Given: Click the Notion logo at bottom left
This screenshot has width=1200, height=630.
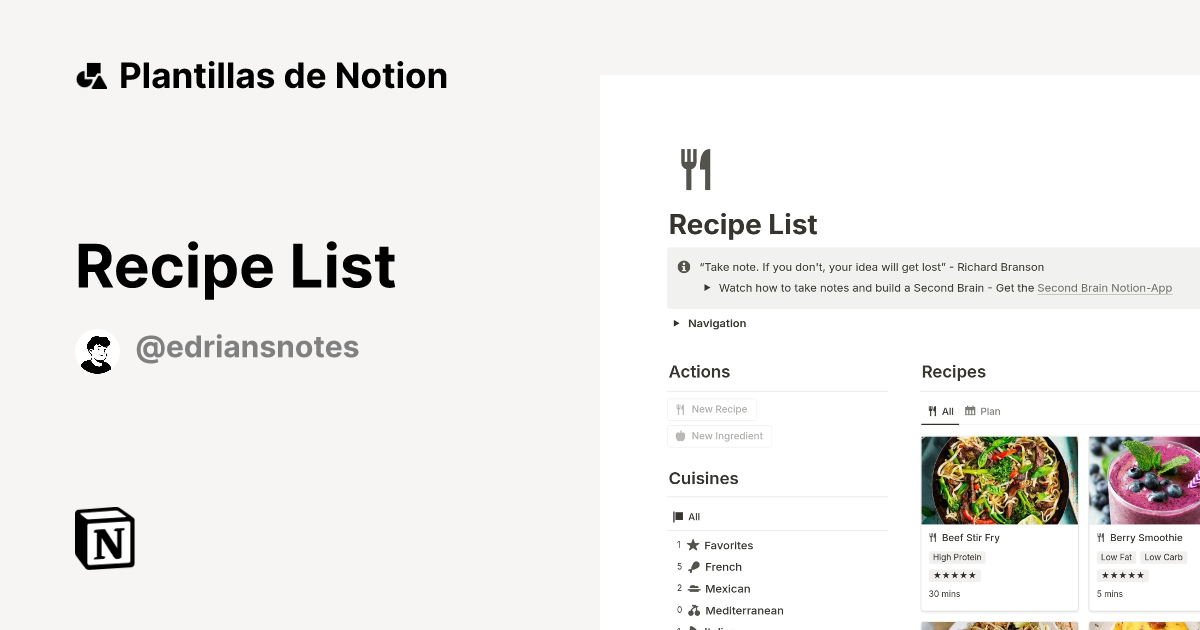Looking at the screenshot, I should click(x=103, y=538).
